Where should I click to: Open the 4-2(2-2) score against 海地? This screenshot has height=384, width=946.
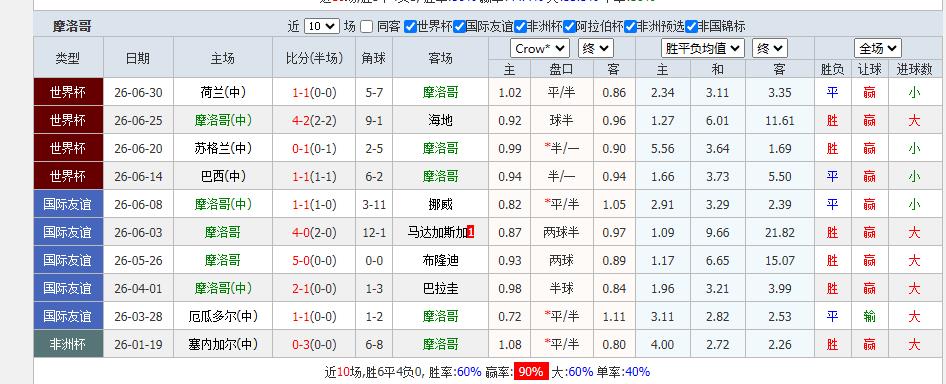click(x=314, y=121)
